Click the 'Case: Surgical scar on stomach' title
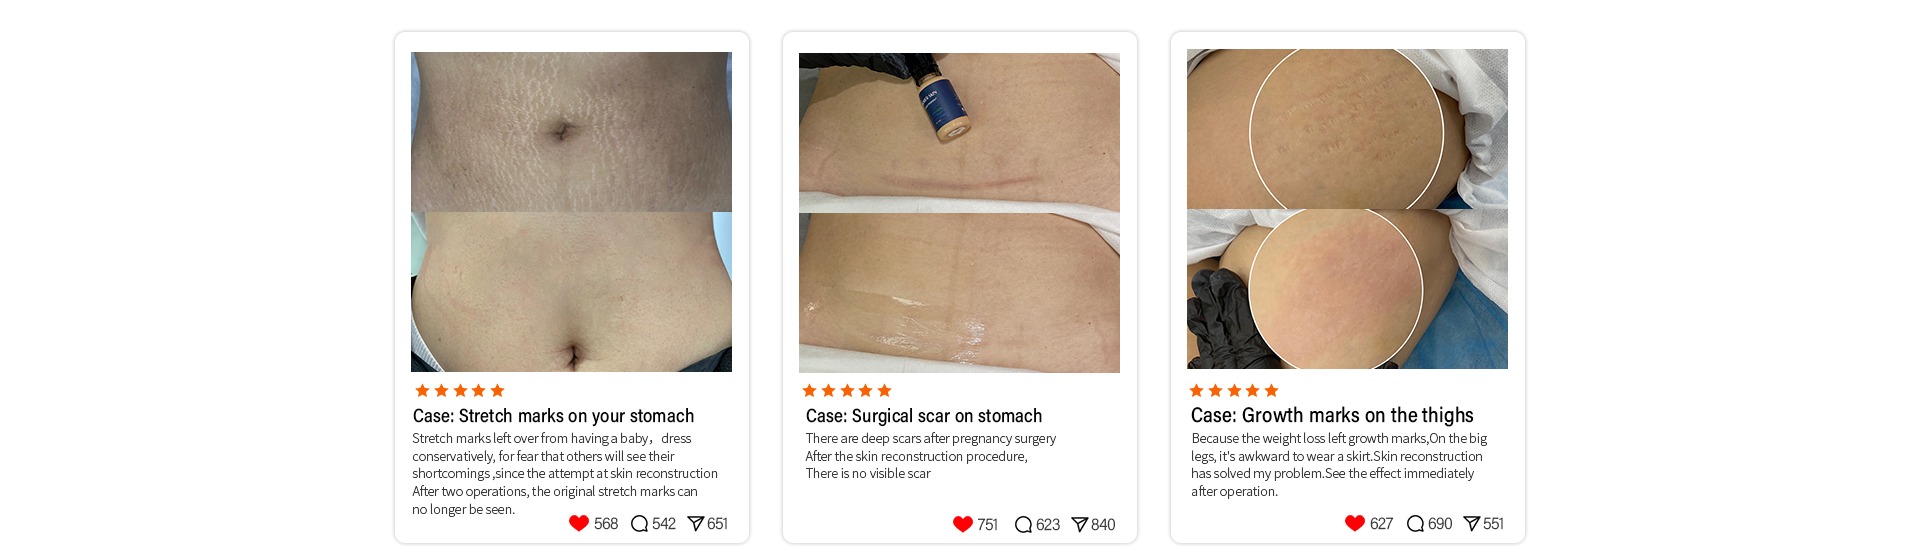Image resolution: width=1920 pixels, height=550 pixels. (x=924, y=416)
